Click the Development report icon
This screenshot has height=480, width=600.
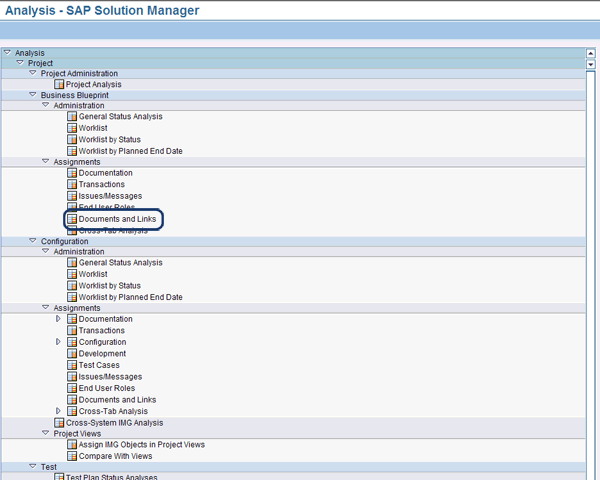[72, 354]
